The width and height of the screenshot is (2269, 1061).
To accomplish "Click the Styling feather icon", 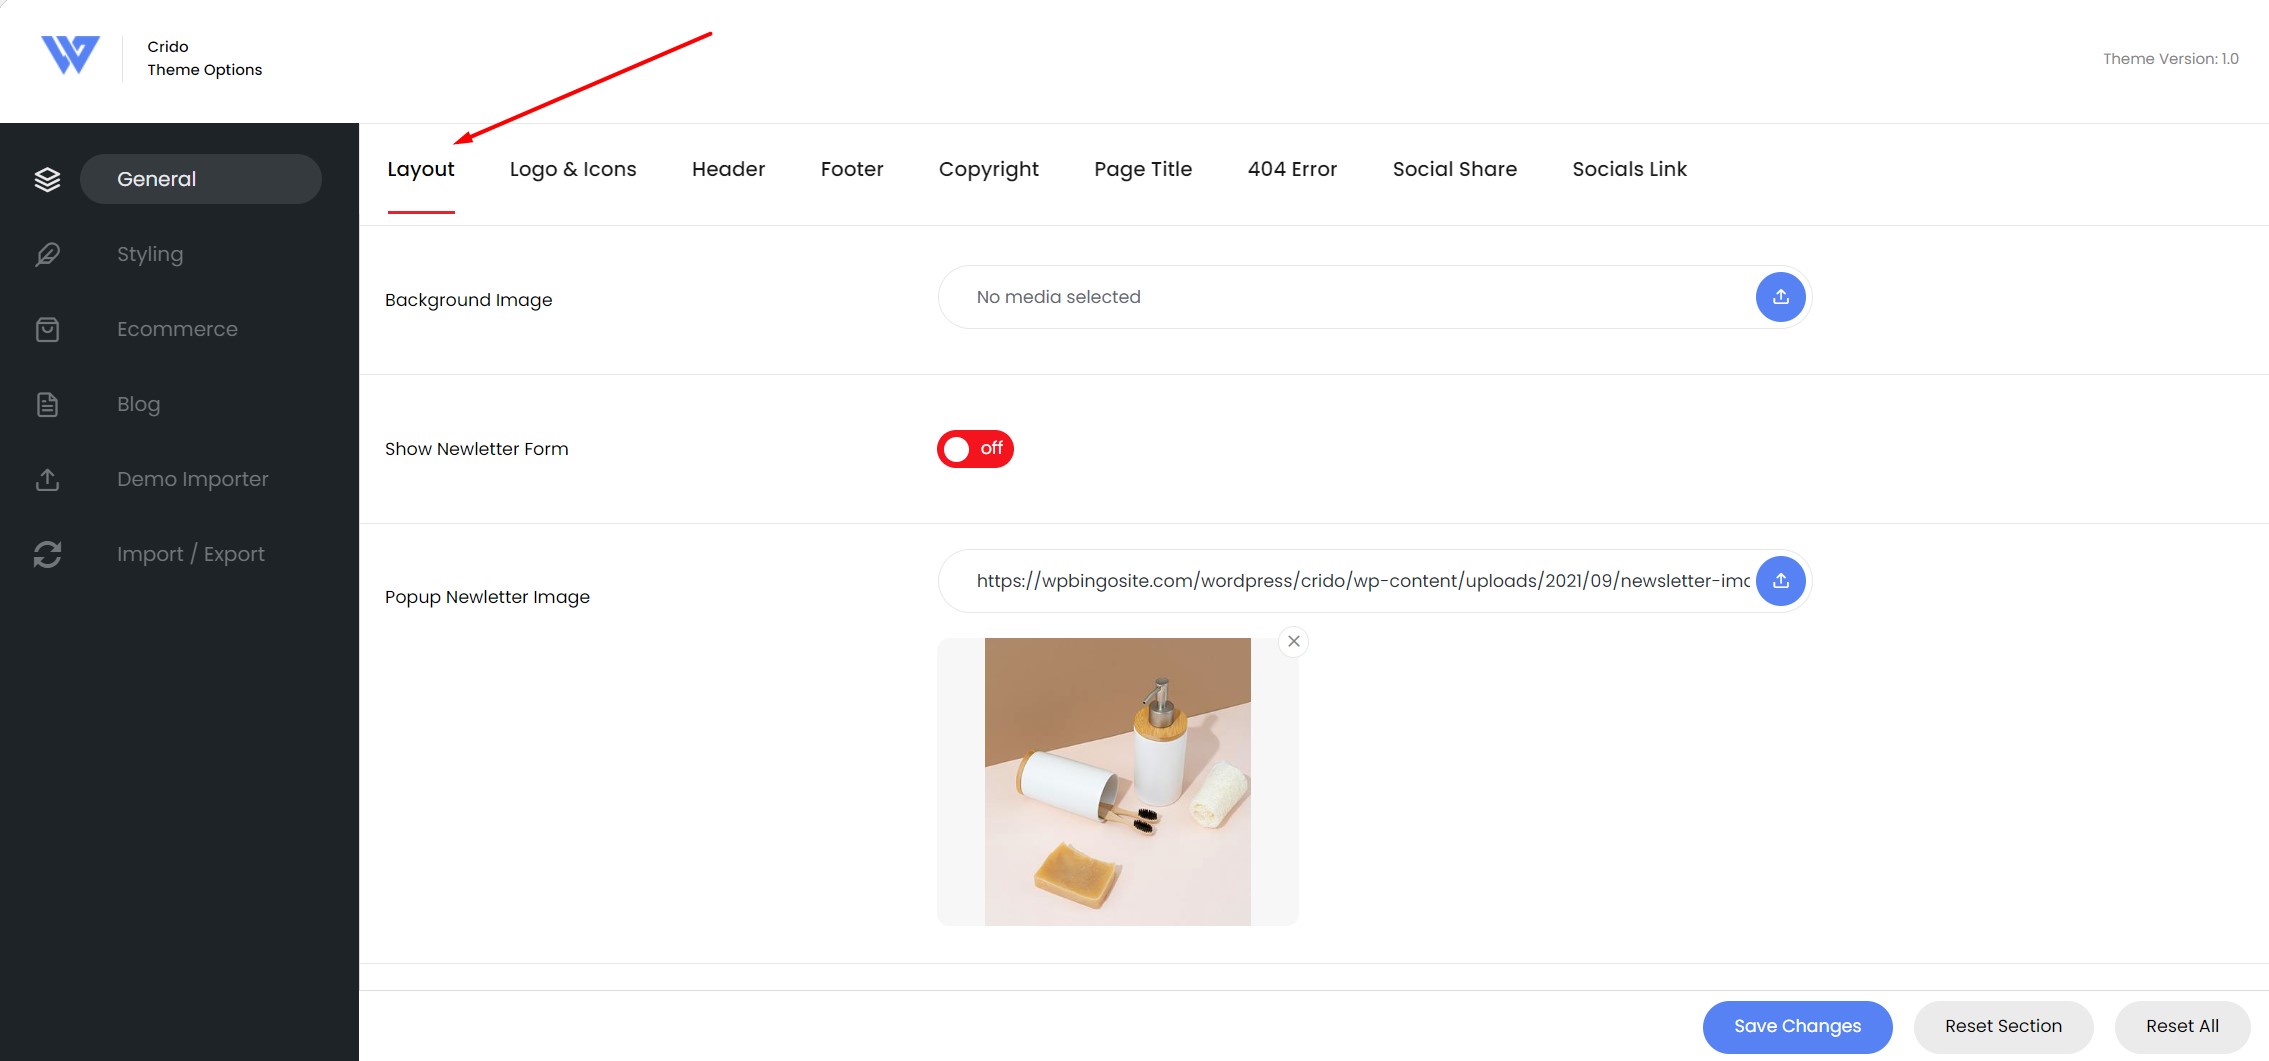I will point(47,254).
